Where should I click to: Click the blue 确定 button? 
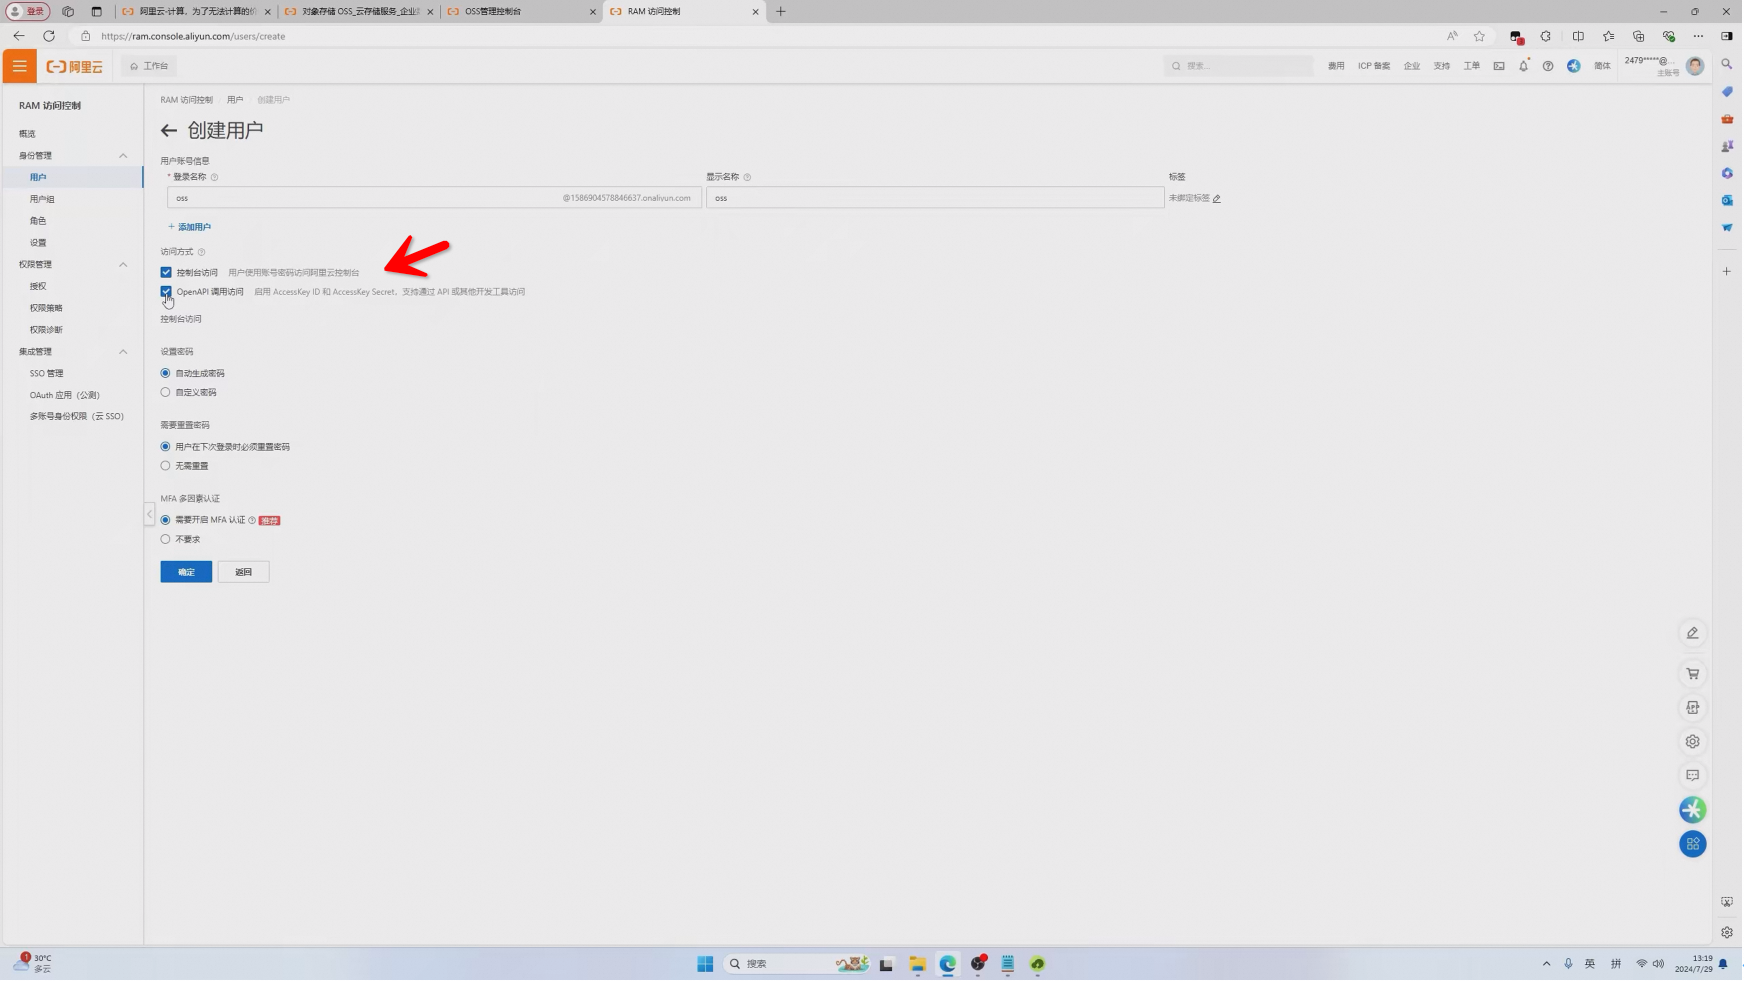[x=186, y=572]
